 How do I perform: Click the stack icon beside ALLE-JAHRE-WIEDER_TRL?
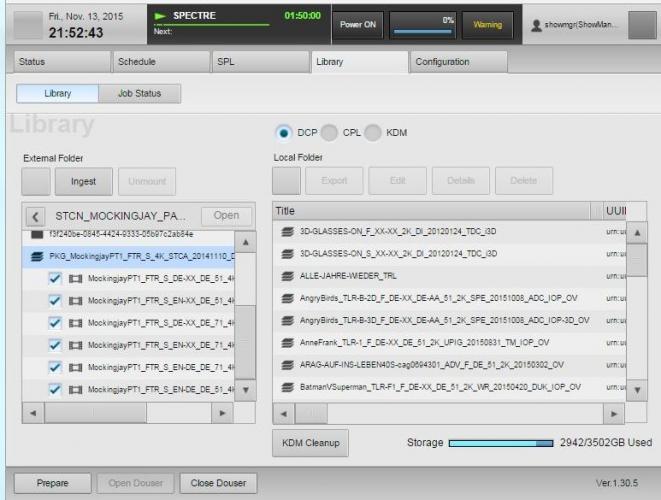(x=287, y=275)
